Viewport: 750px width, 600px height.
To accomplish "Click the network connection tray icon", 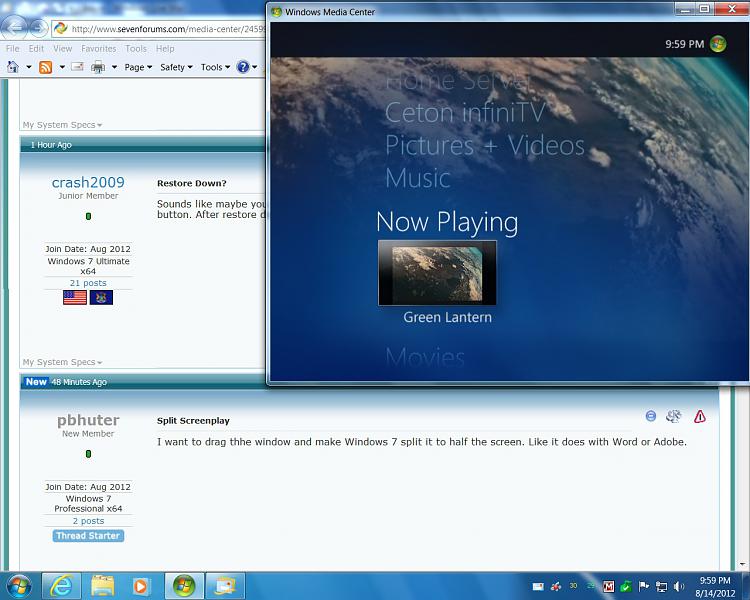I will 662,586.
